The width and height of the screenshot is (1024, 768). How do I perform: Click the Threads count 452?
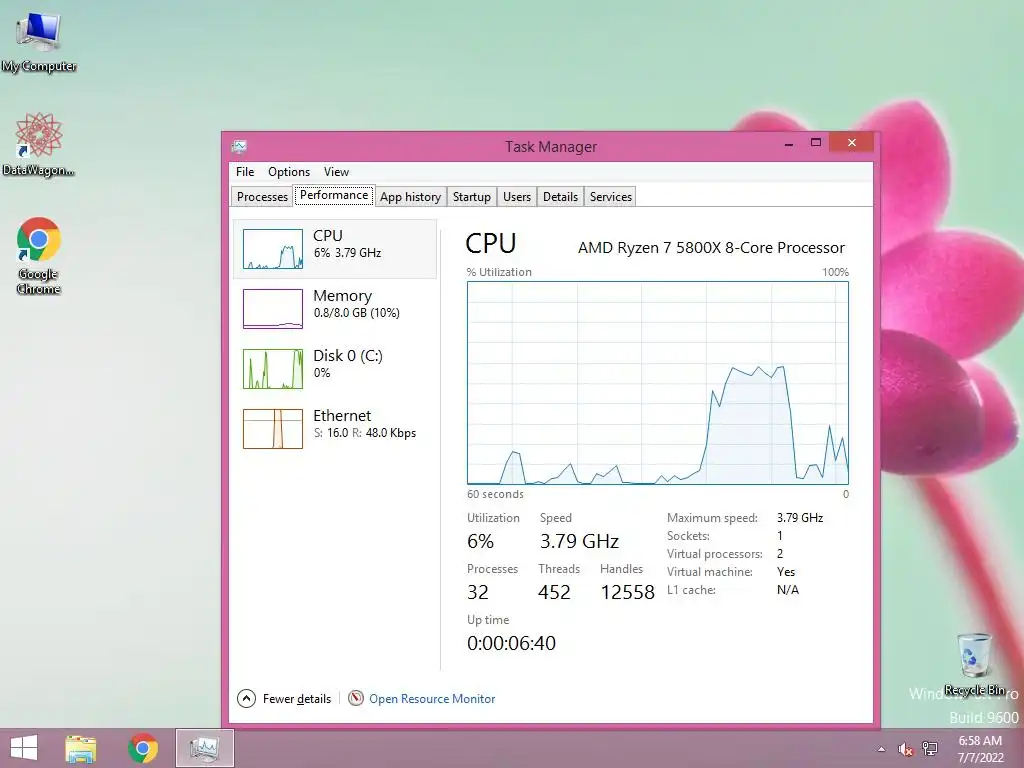[x=554, y=592]
